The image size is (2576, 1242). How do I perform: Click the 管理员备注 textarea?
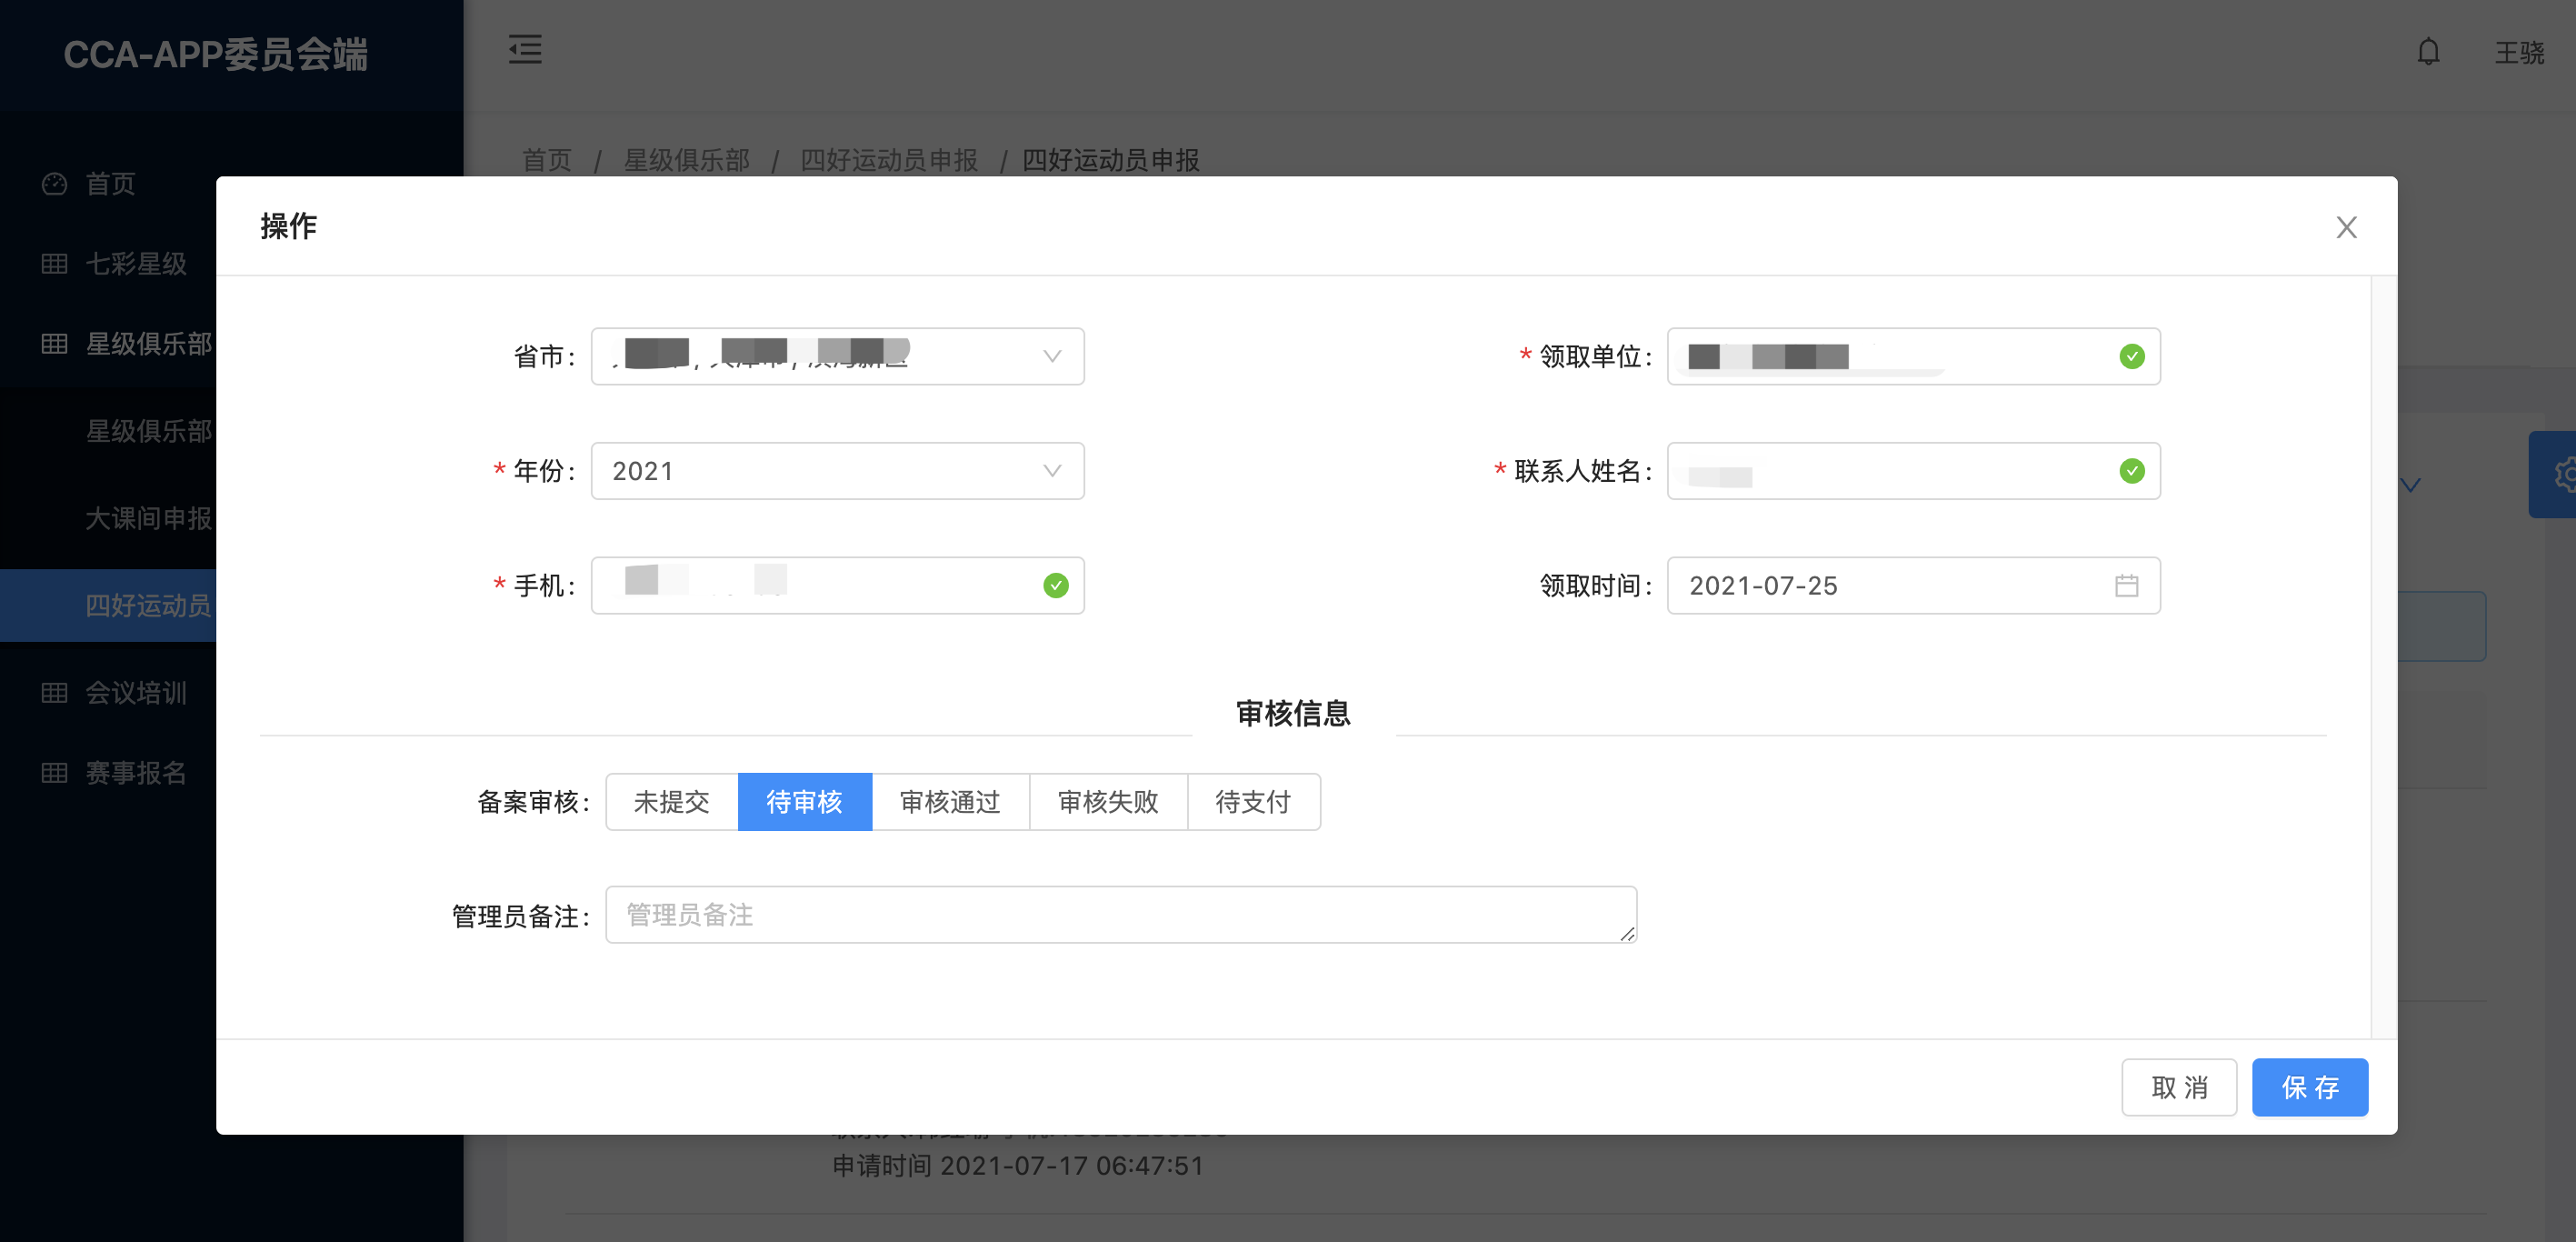tap(1121, 915)
